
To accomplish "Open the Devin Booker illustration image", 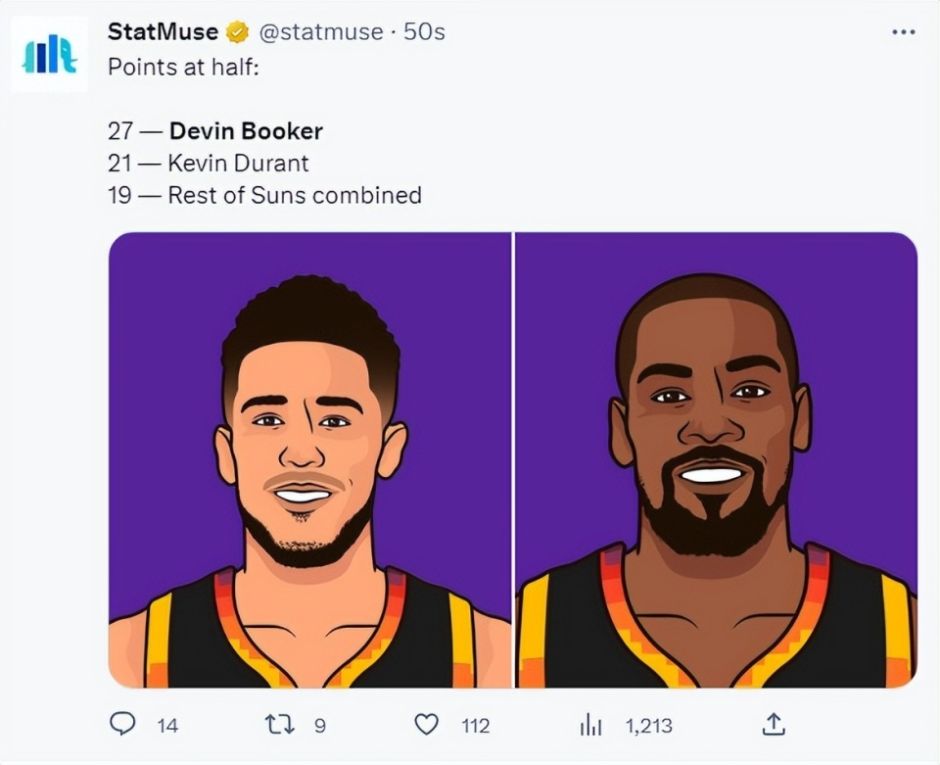I will (309, 460).
